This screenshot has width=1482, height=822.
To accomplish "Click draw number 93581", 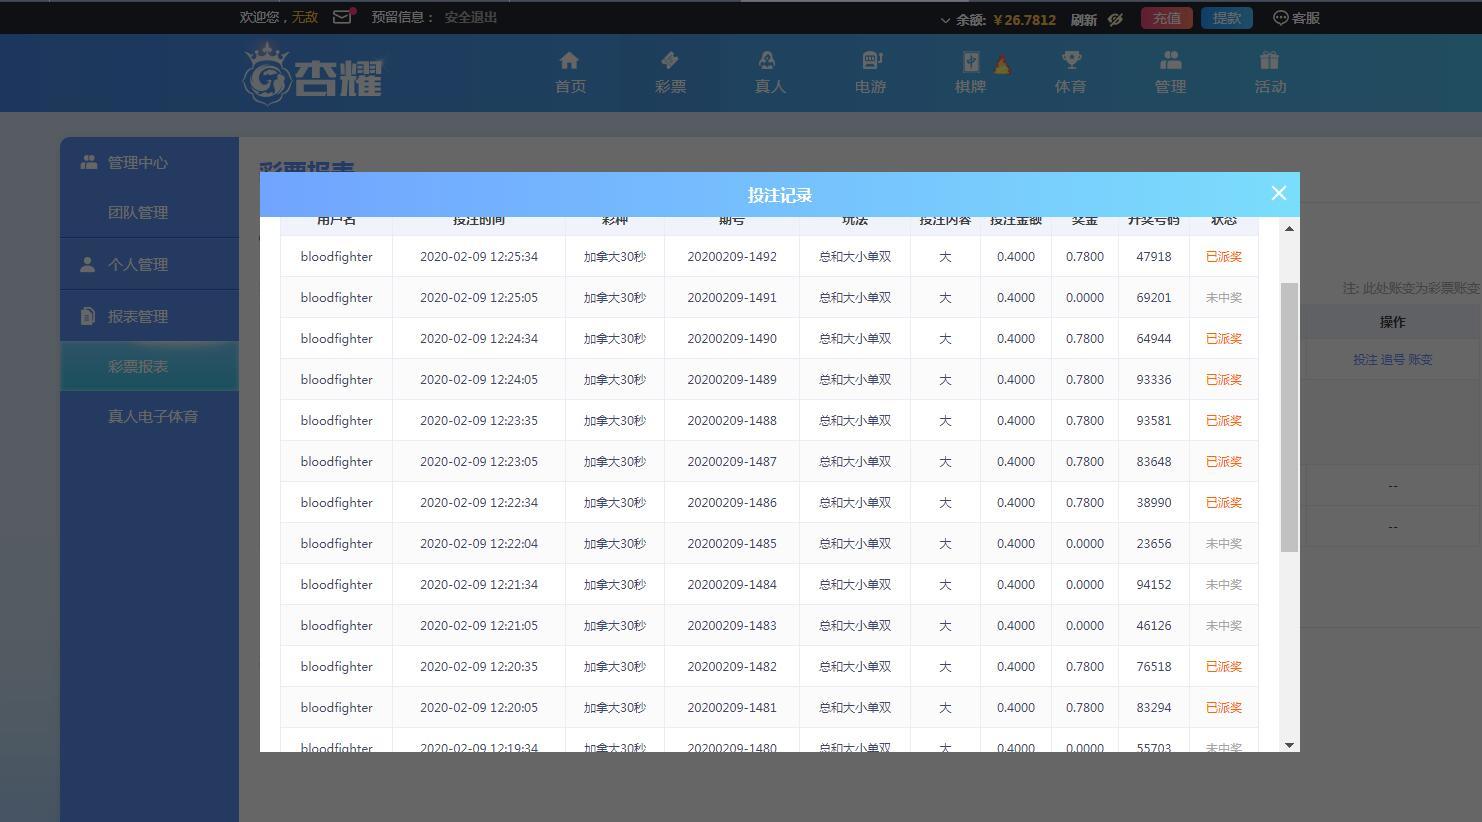I will (1154, 421).
